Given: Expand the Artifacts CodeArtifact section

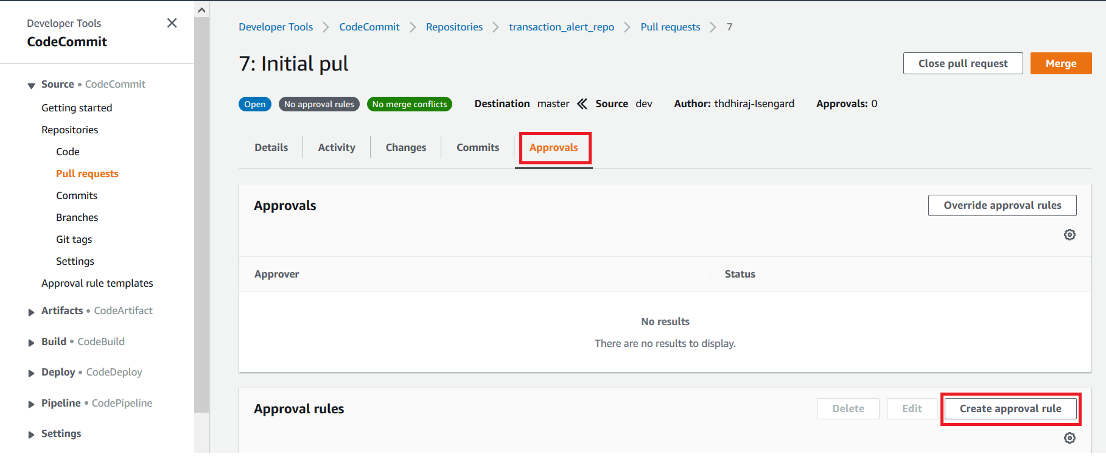Looking at the screenshot, I should coord(31,312).
